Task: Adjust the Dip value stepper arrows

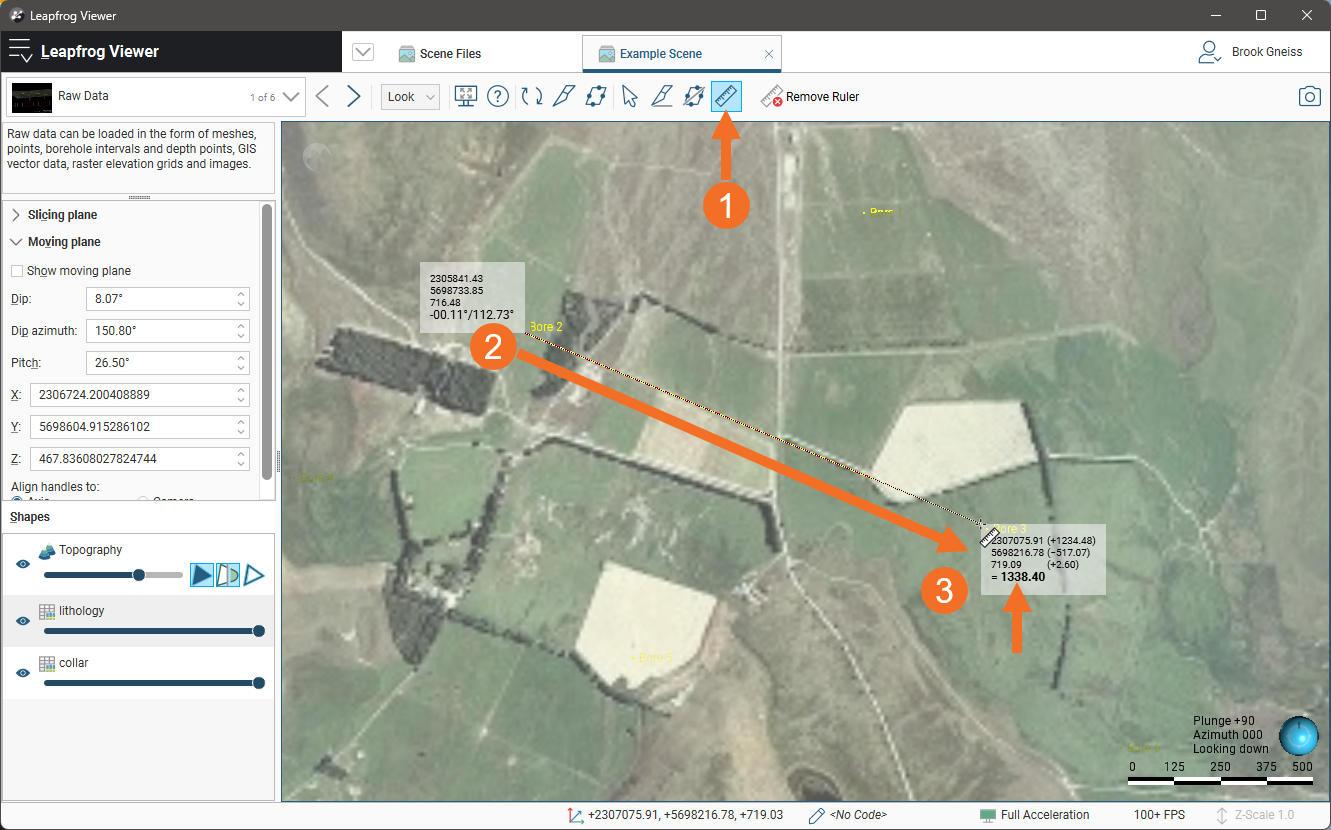Action: [x=241, y=299]
